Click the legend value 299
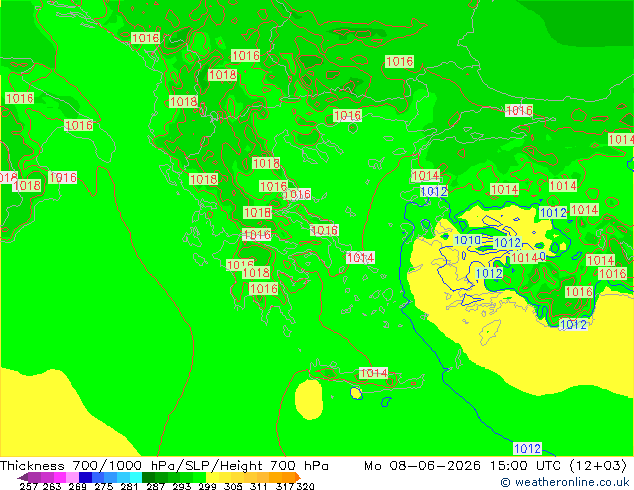The height and width of the screenshot is (490, 634). coord(207,486)
